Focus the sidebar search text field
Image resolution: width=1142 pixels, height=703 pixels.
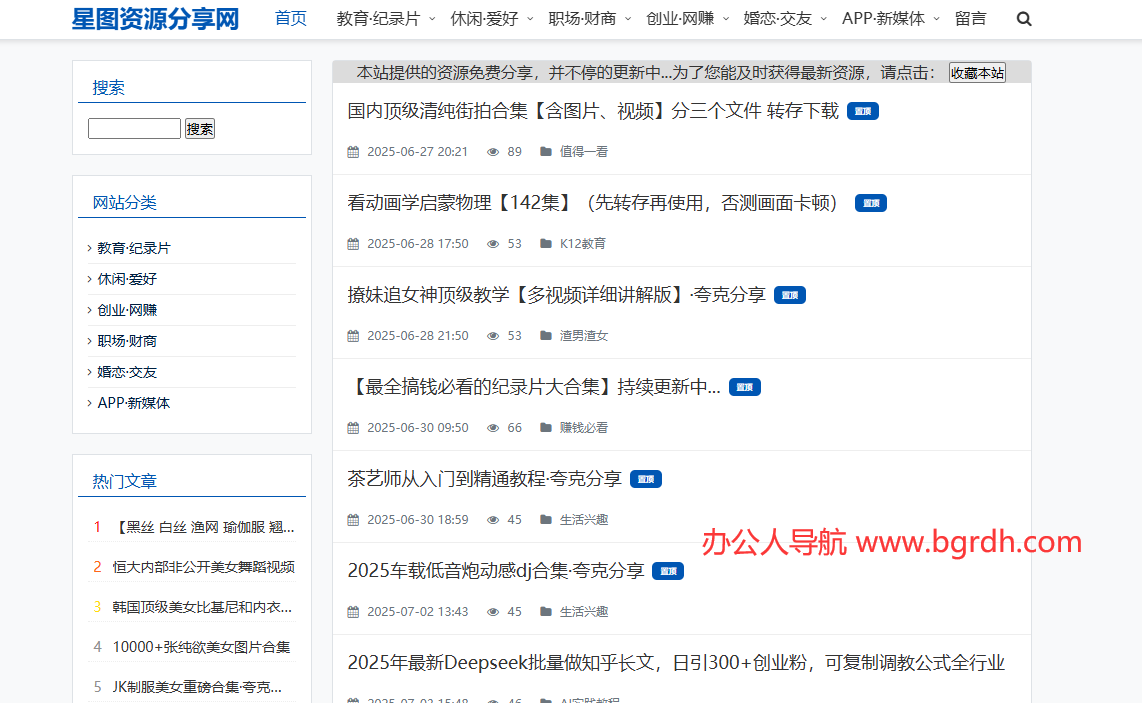click(134, 129)
